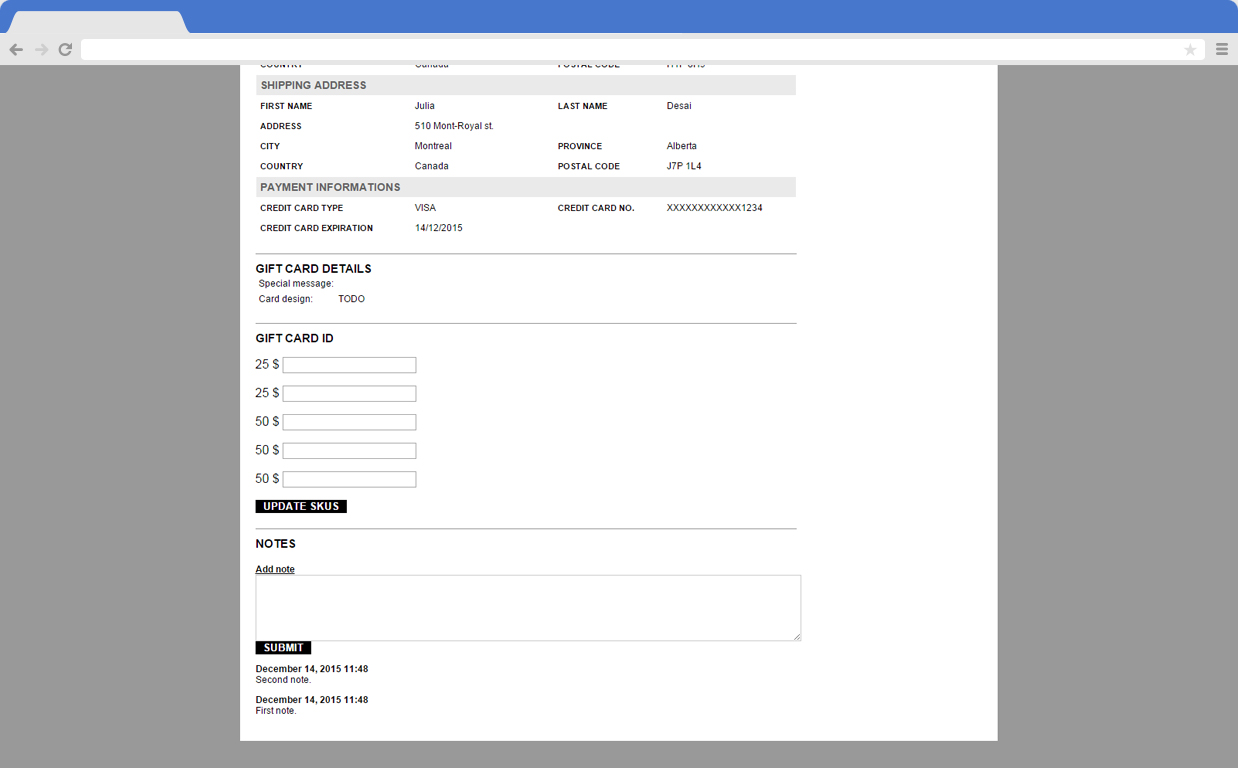
Task: Open the browser hamburger menu
Action: pos(1222,48)
